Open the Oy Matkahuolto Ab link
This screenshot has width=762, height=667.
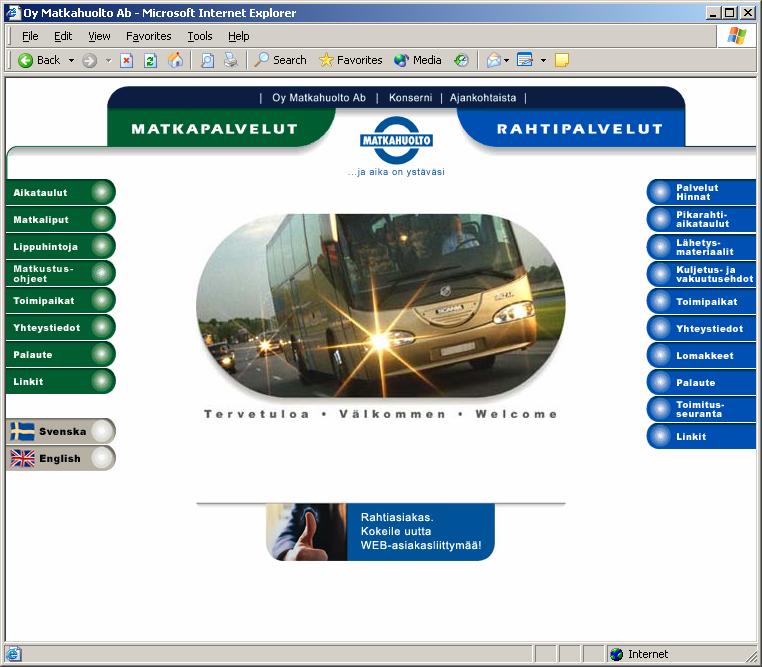tap(319, 98)
